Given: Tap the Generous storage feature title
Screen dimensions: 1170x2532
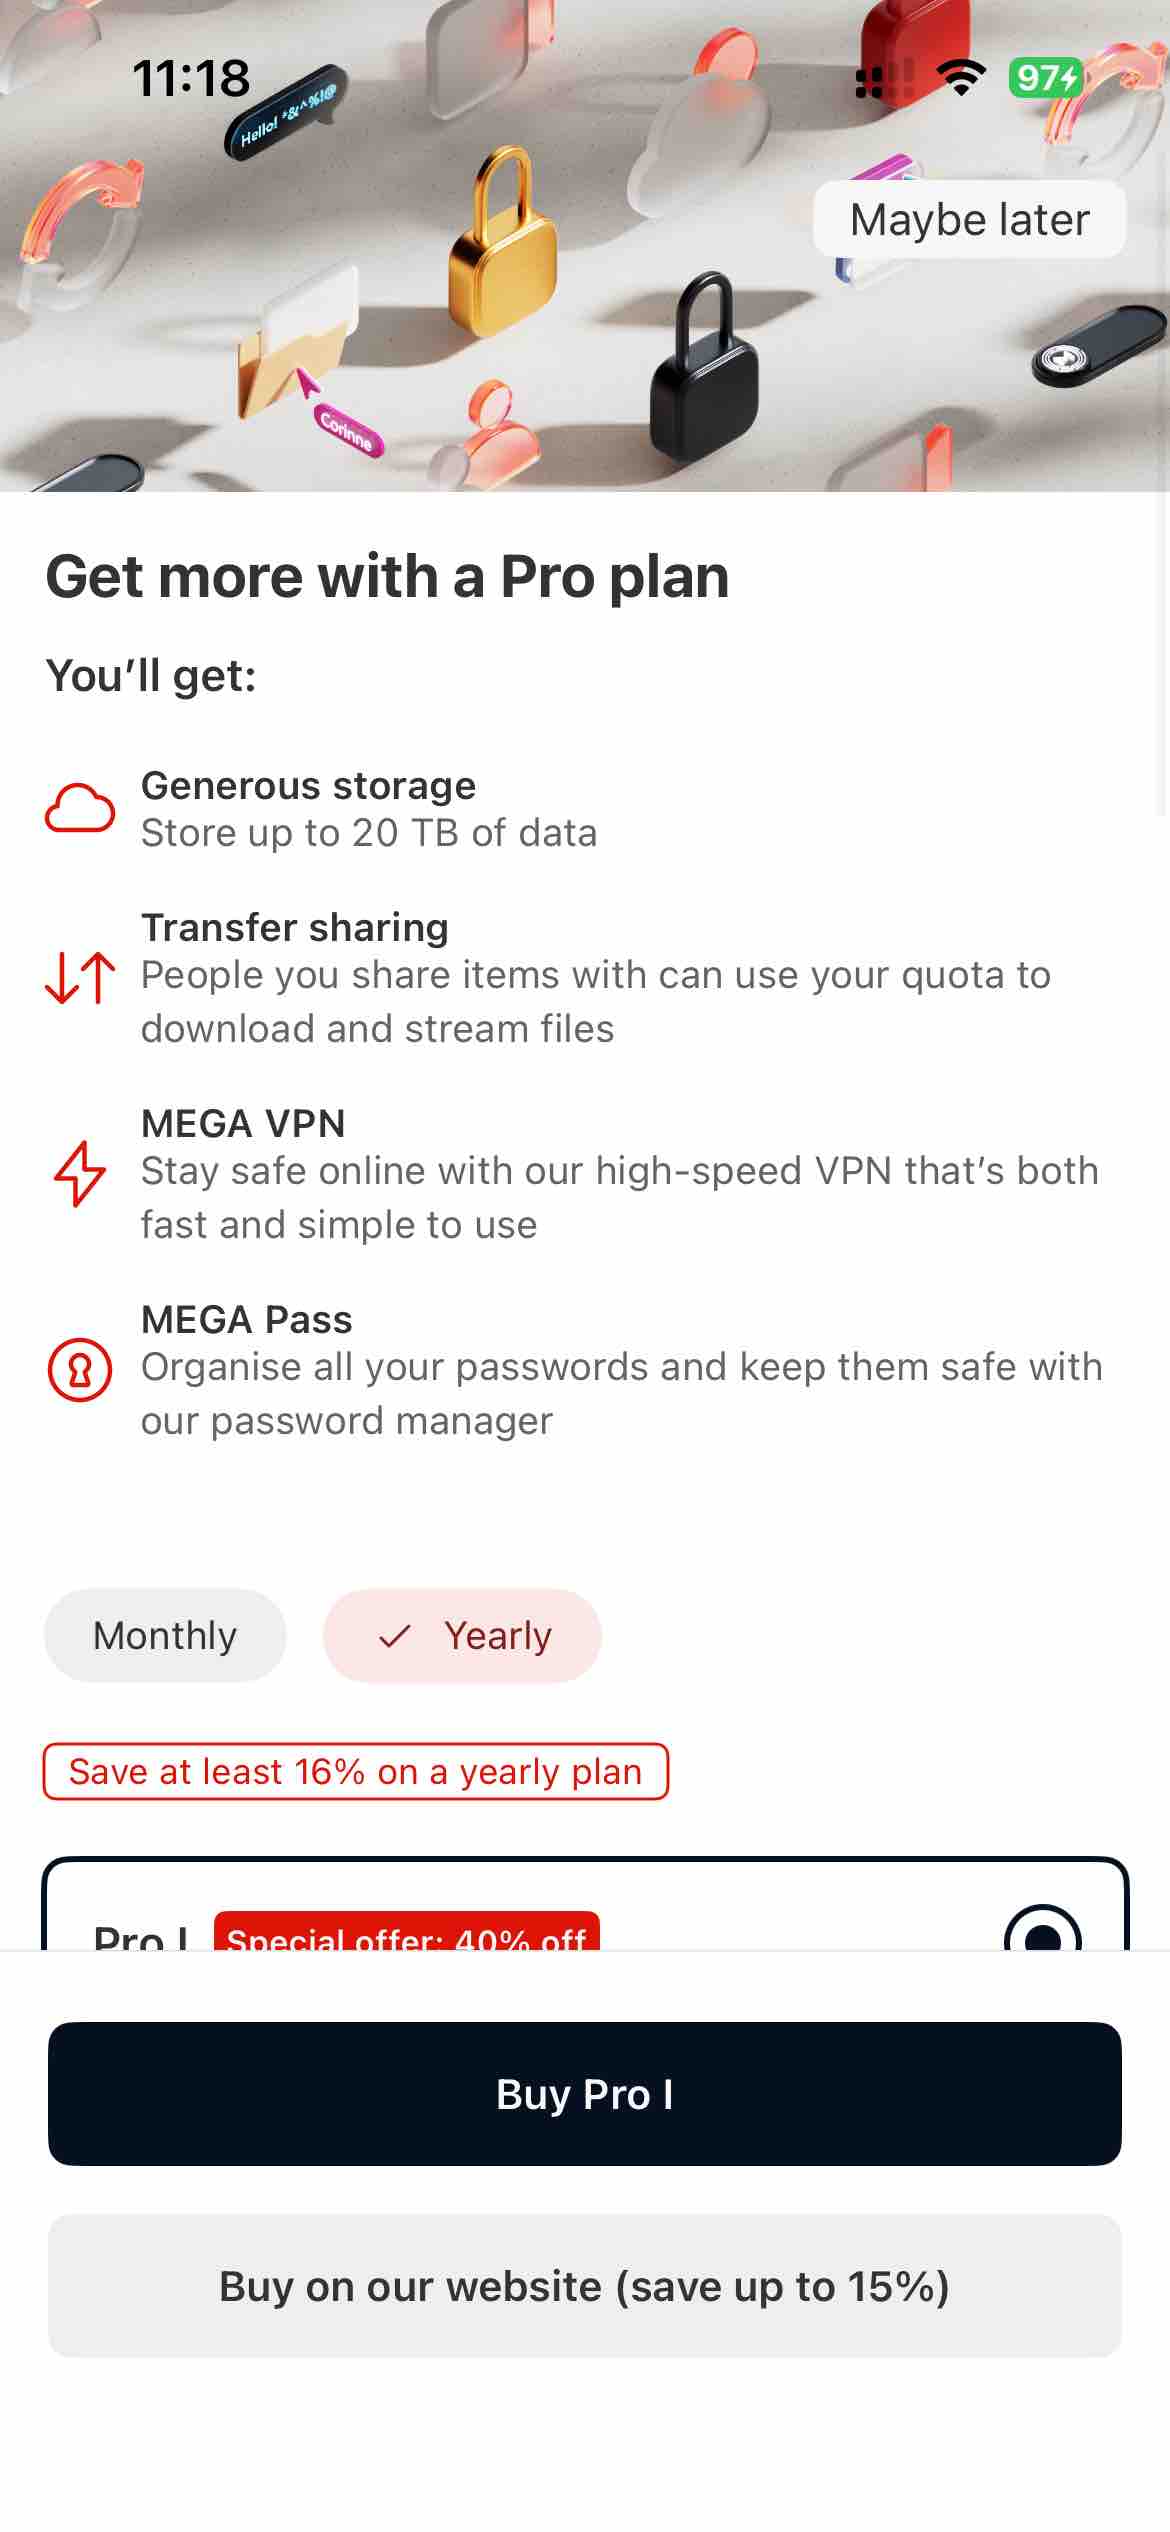Looking at the screenshot, I should (x=308, y=786).
